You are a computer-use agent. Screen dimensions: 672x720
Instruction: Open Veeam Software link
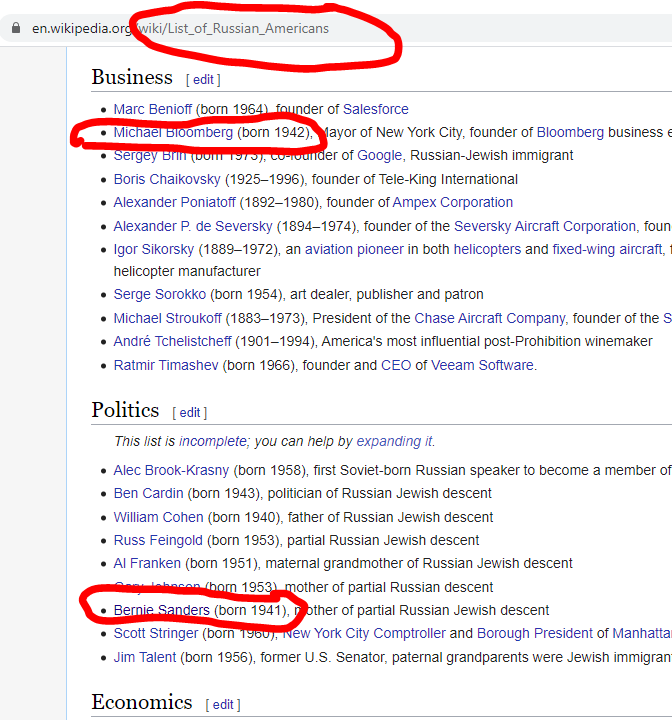pos(482,365)
